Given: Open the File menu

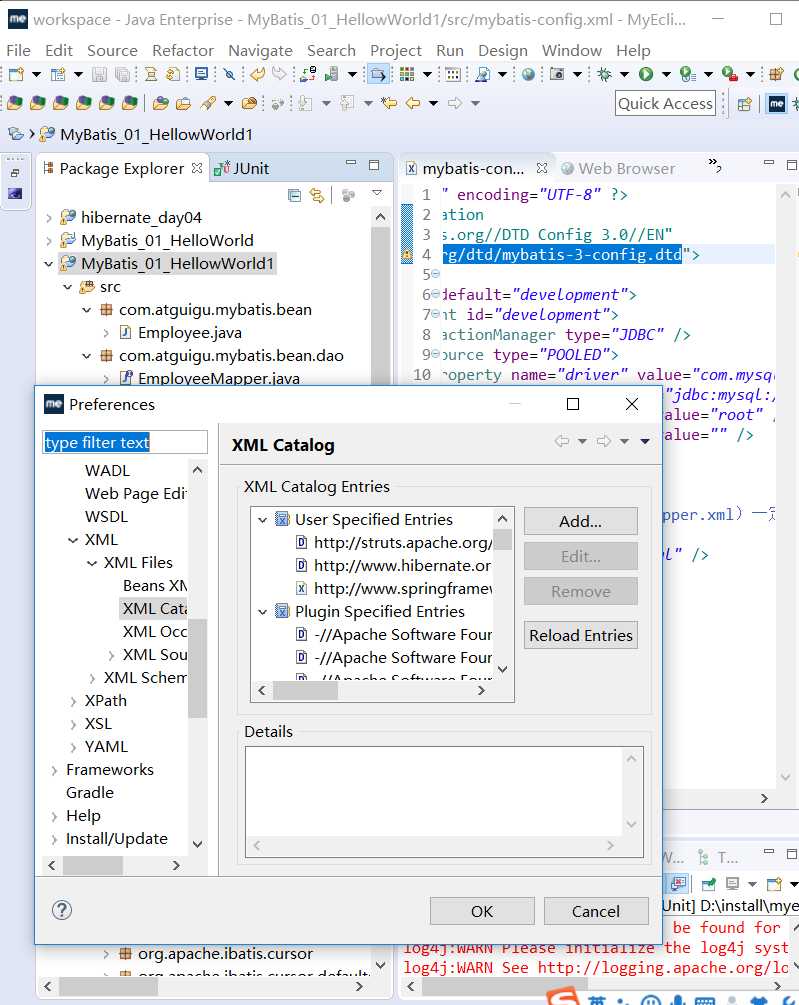Looking at the screenshot, I should coord(18,50).
